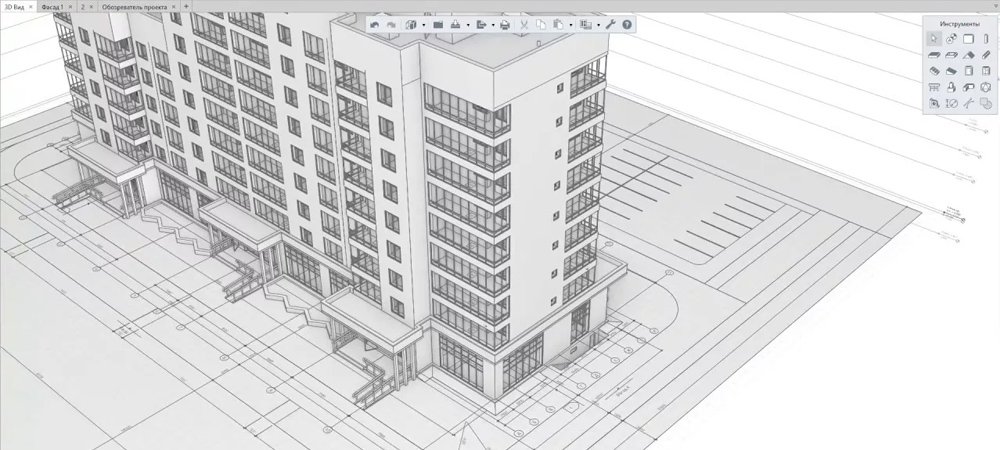
Task: Select the Wall tool in Инструменты
Action: point(968,38)
